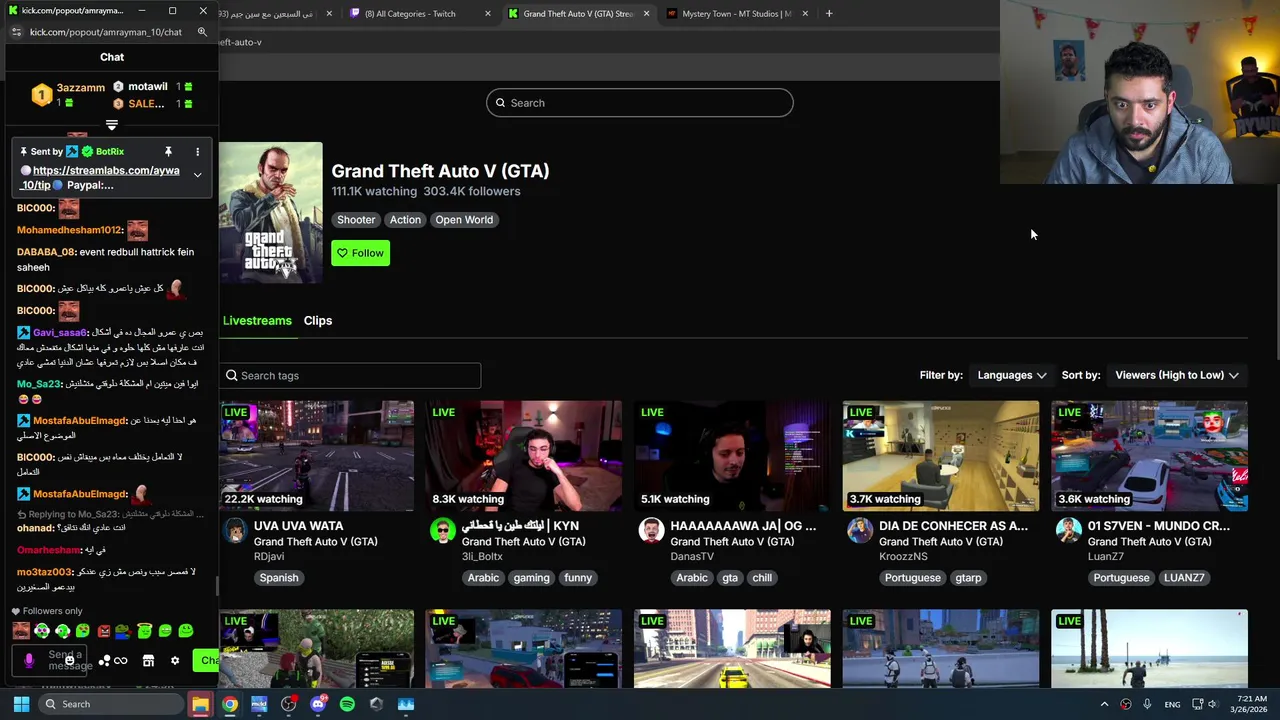Image resolution: width=1280 pixels, height=720 pixels.
Task: Open the streamlabs tip link in pinned message
Action: pos(100,177)
